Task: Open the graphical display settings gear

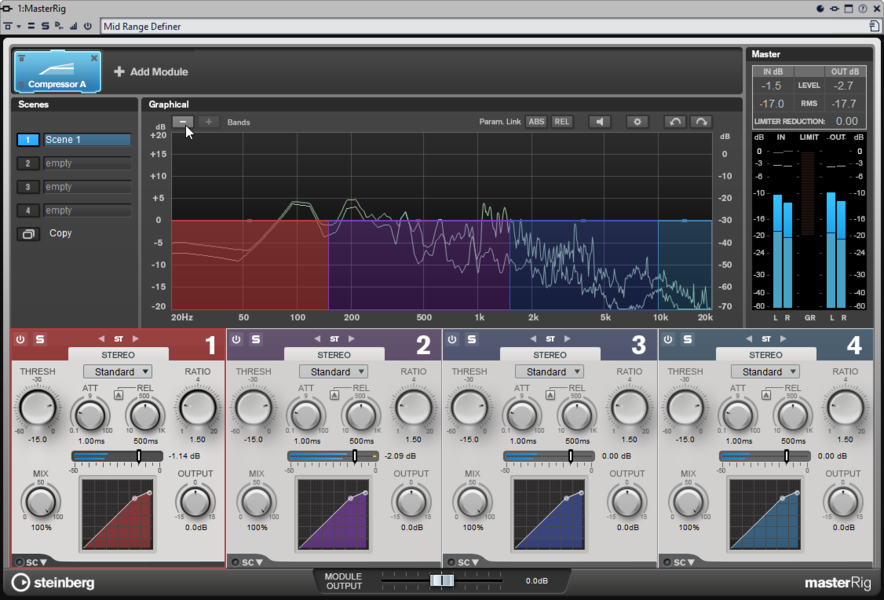Action: coord(637,122)
